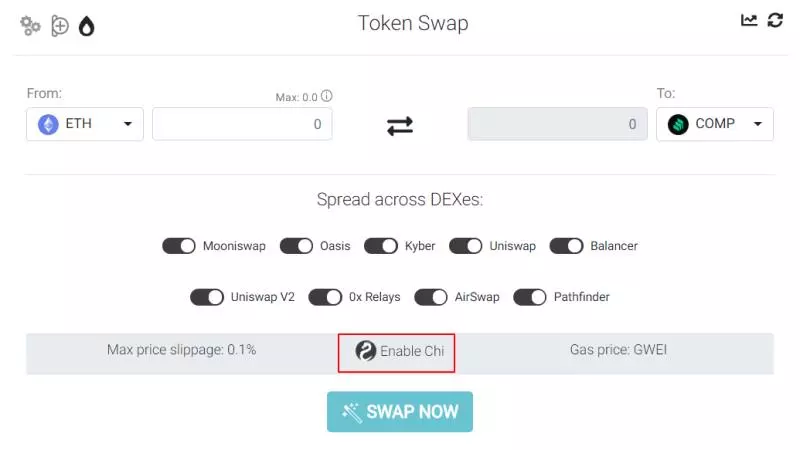Click the Max price slippage setting

point(181,350)
